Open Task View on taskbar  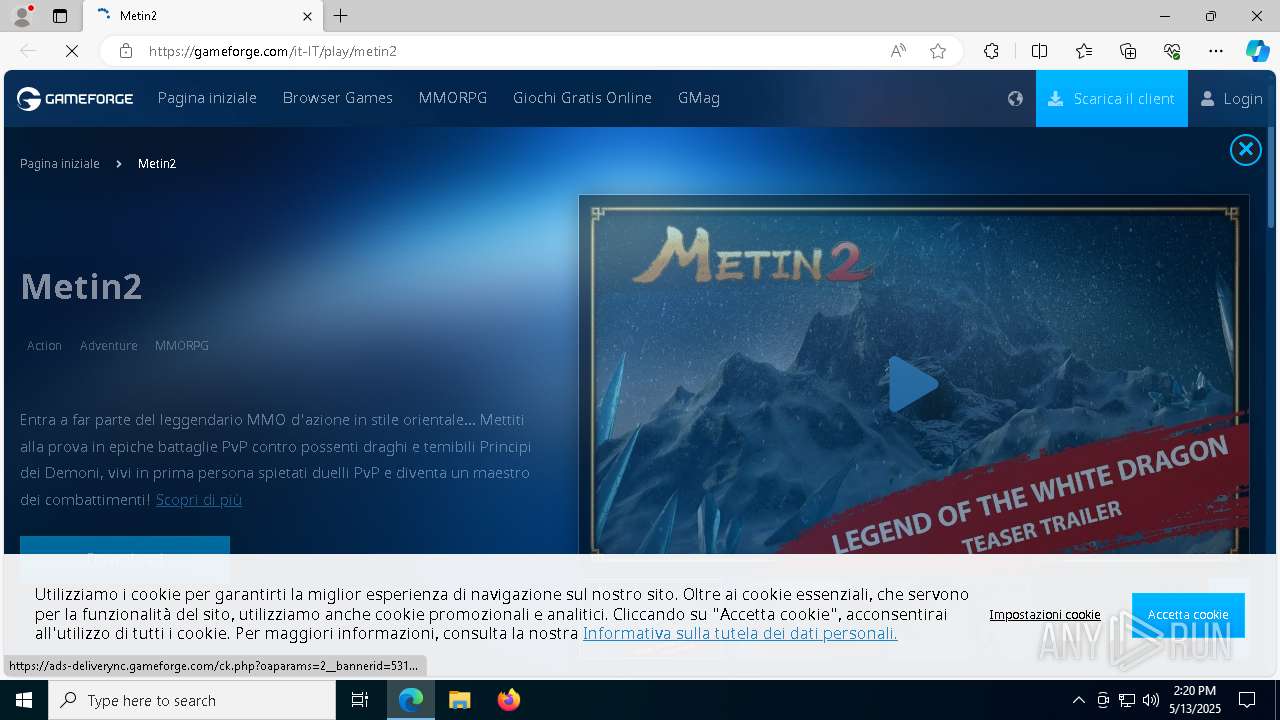(360, 700)
